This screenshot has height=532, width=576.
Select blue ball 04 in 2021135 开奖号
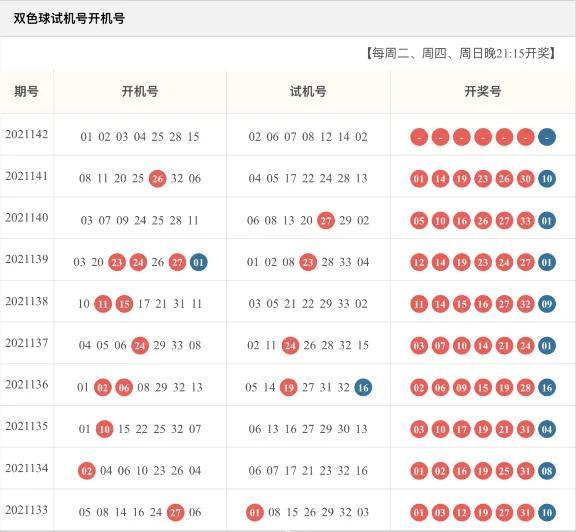tap(547, 429)
